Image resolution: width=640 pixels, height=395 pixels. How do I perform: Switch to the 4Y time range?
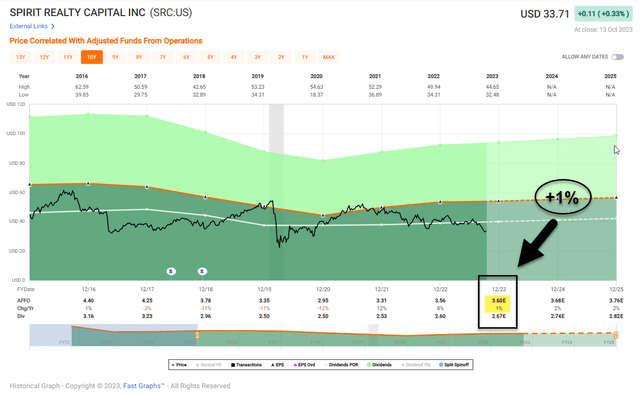point(233,57)
